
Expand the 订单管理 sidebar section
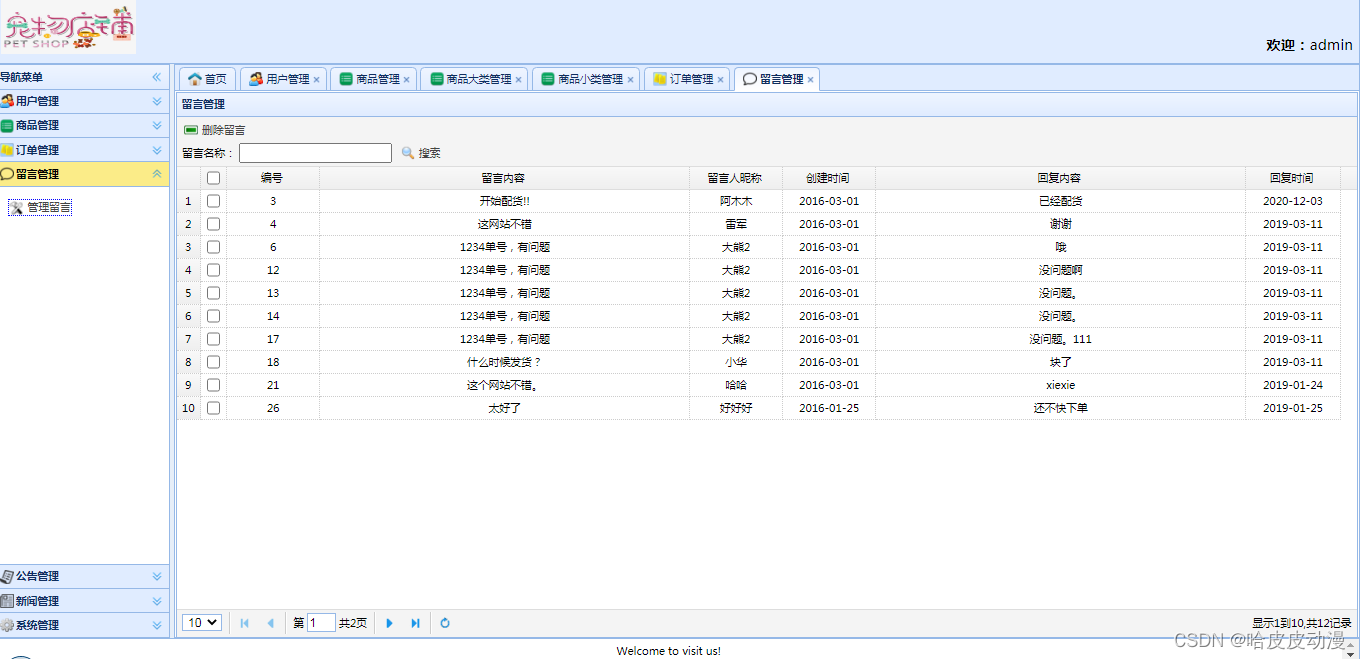point(157,150)
